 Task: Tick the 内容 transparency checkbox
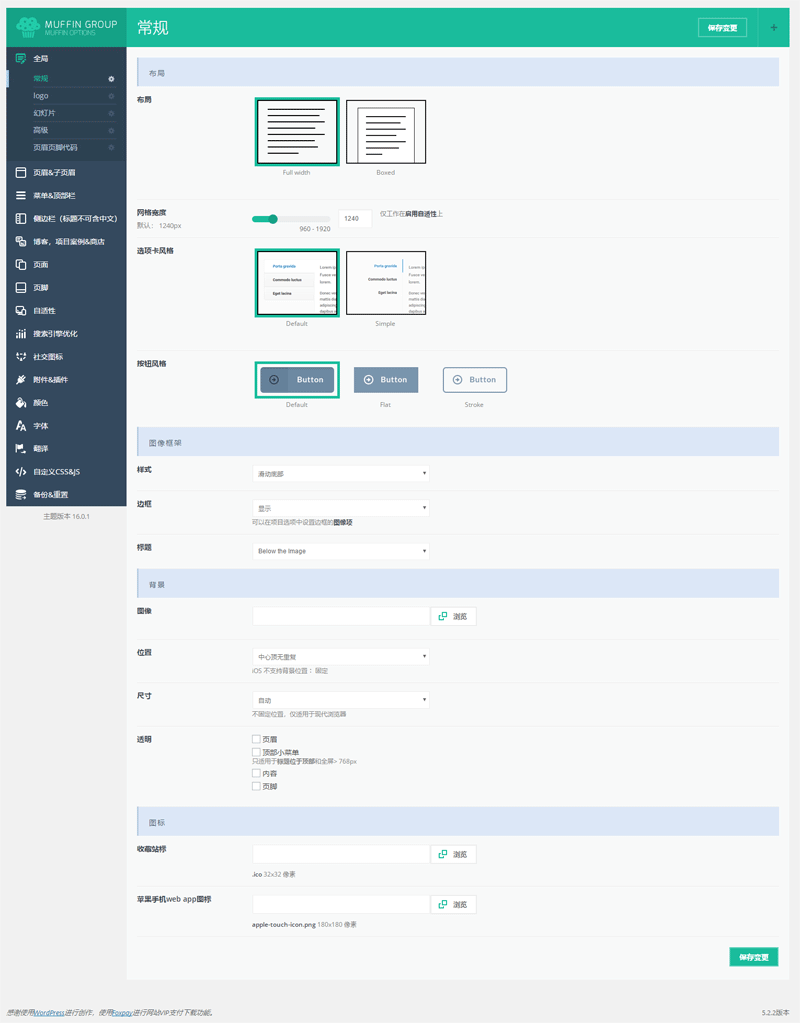(x=256, y=774)
